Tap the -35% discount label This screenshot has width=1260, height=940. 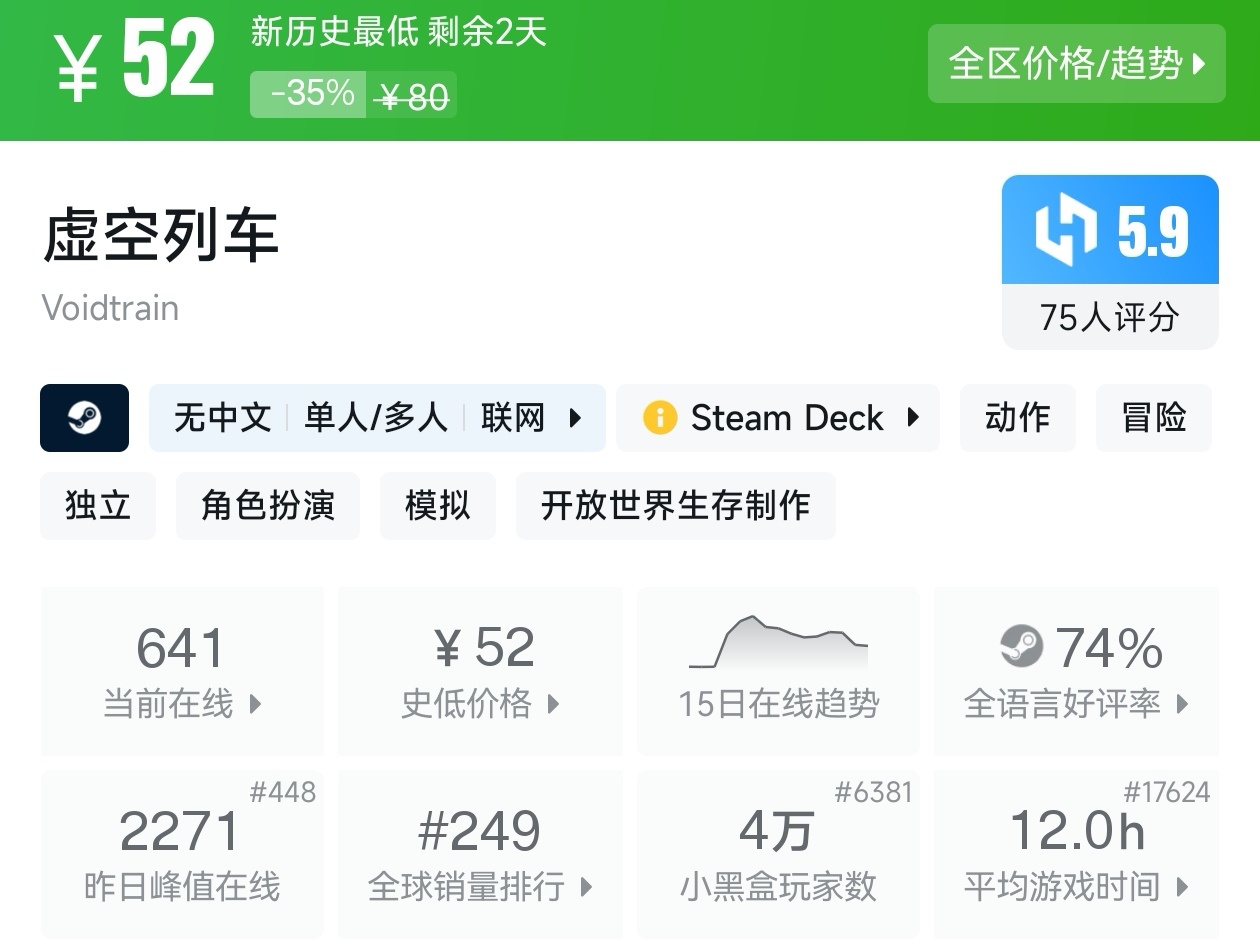point(308,94)
